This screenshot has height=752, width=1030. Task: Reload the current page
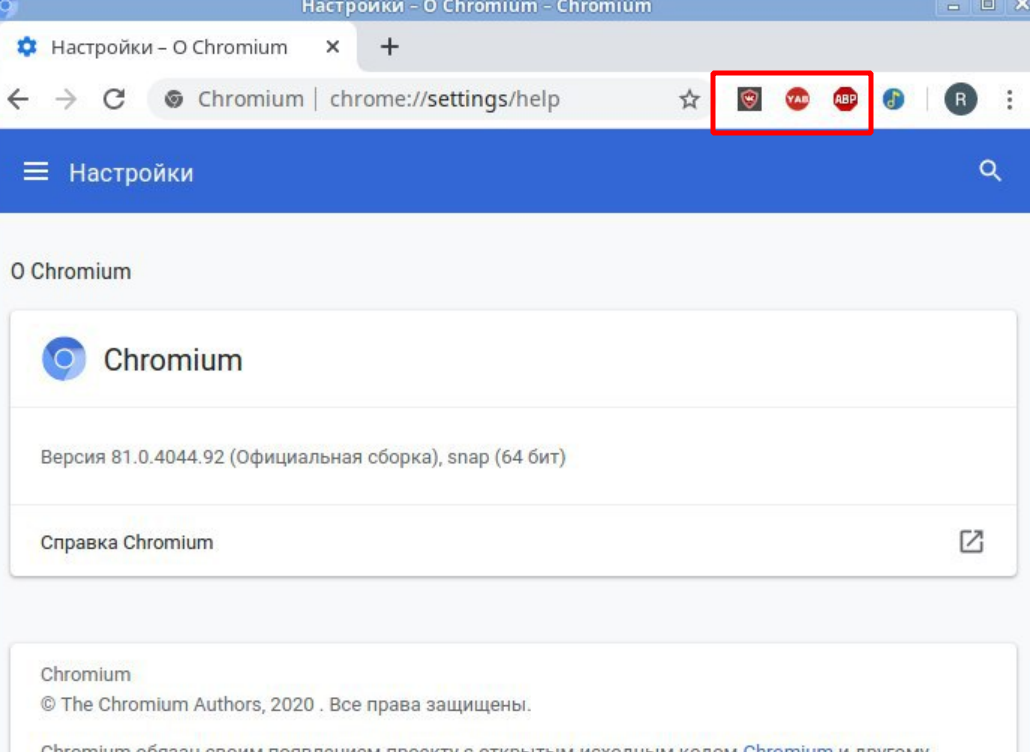pyautogui.click(x=114, y=99)
